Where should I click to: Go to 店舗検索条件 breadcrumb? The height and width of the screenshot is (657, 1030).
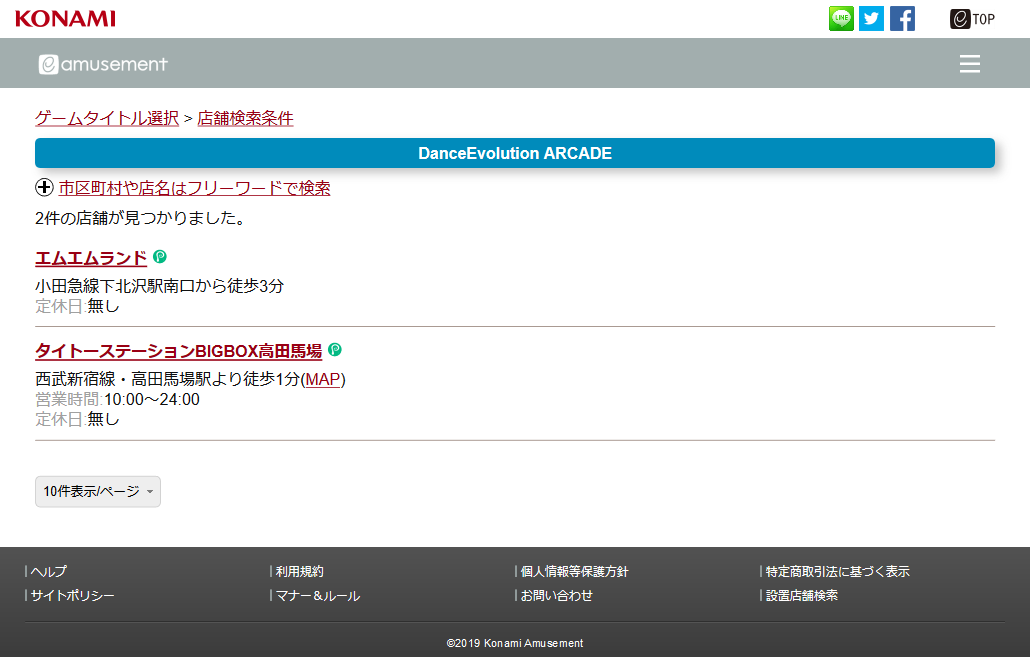coord(245,118)
